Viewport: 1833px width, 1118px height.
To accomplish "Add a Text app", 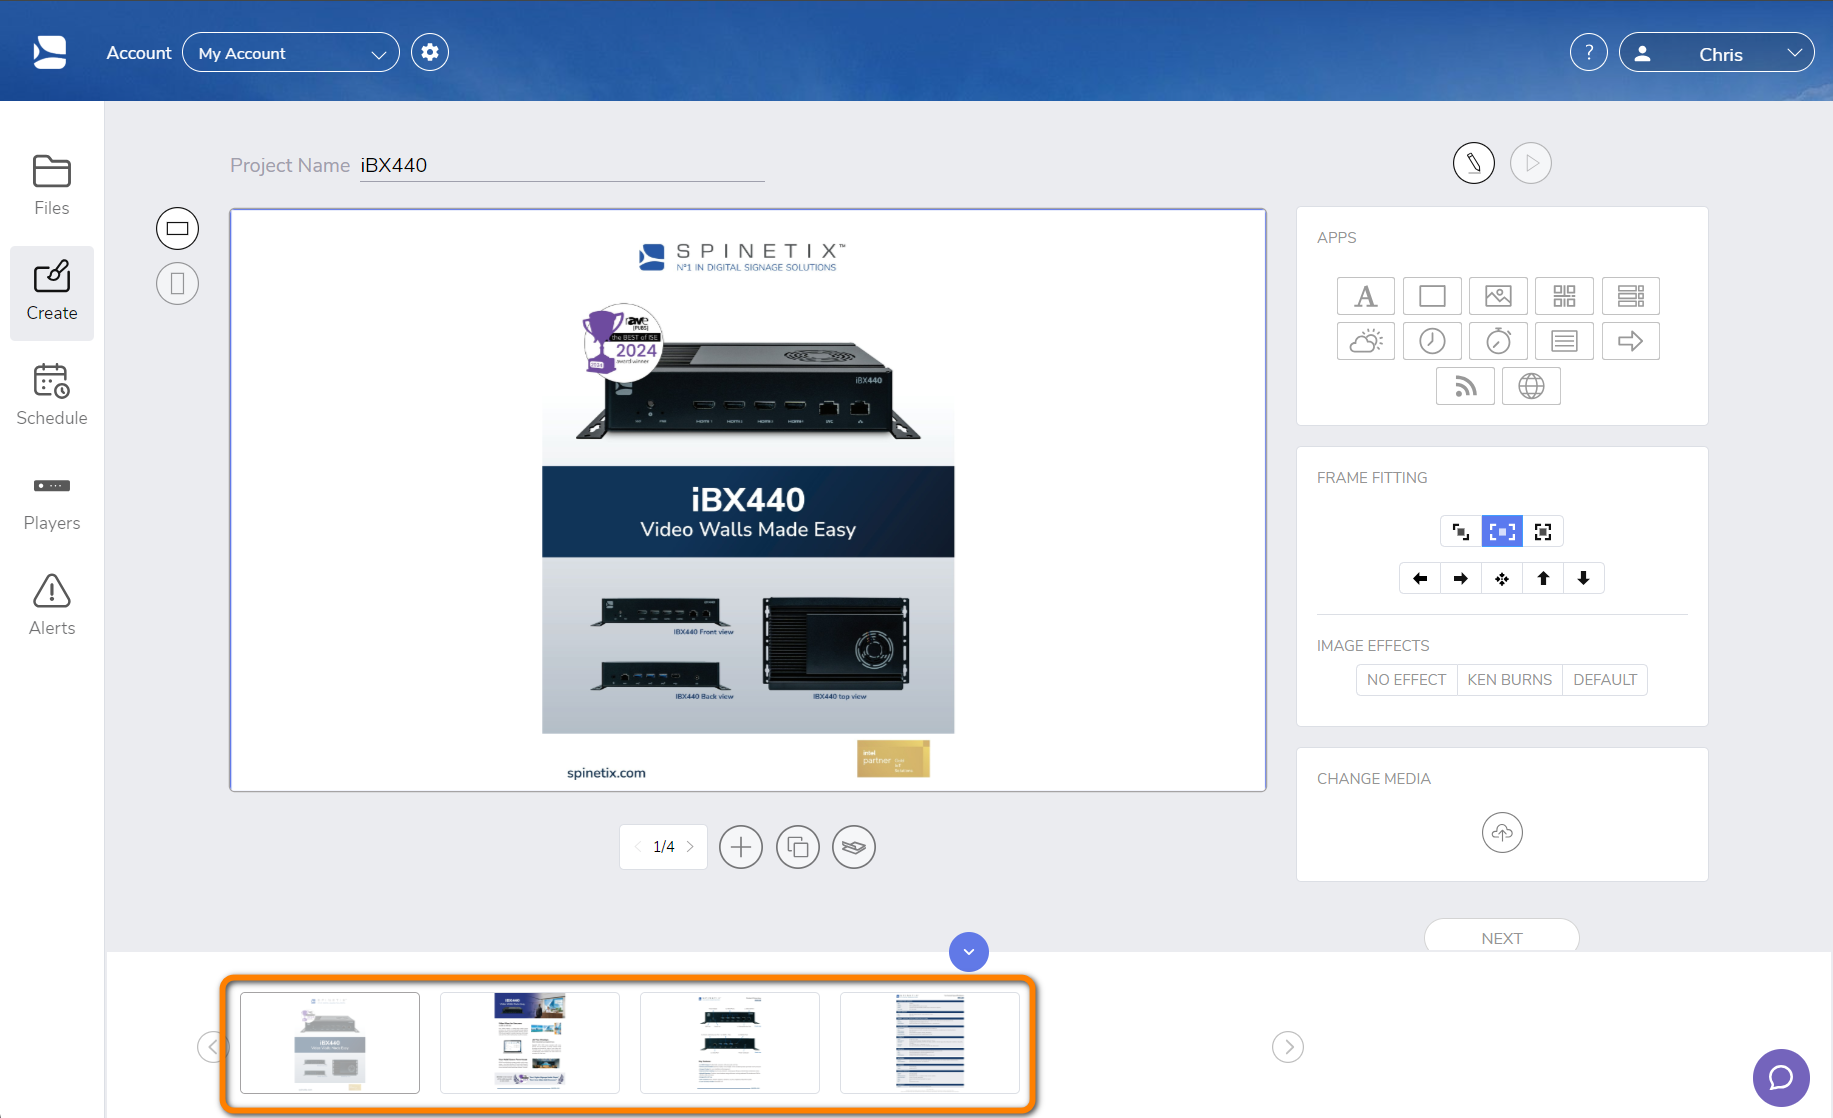I will [x=1366, y=296].
